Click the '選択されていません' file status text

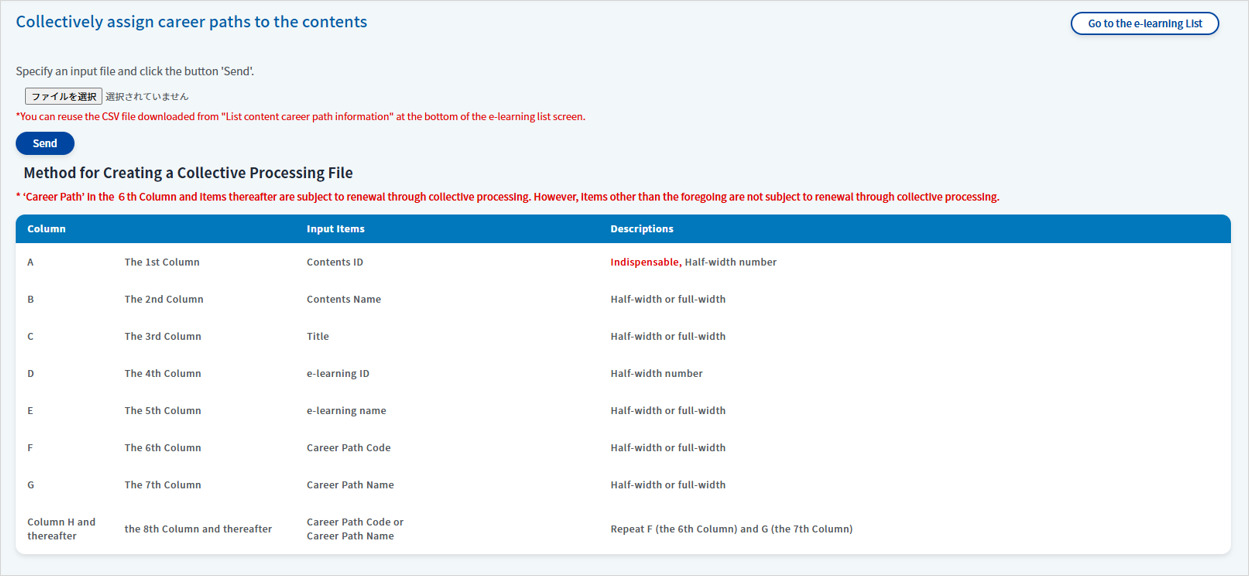point(147,97)
